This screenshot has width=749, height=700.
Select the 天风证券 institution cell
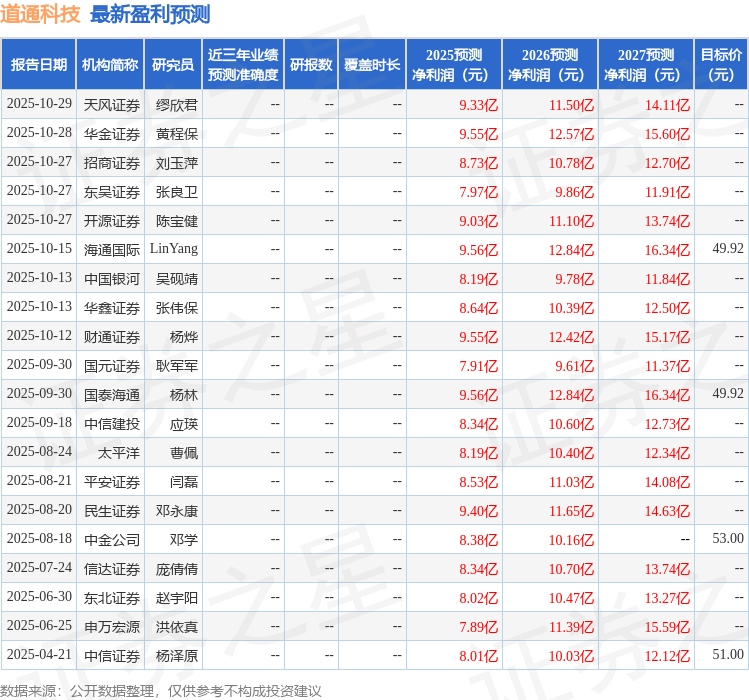112,105
